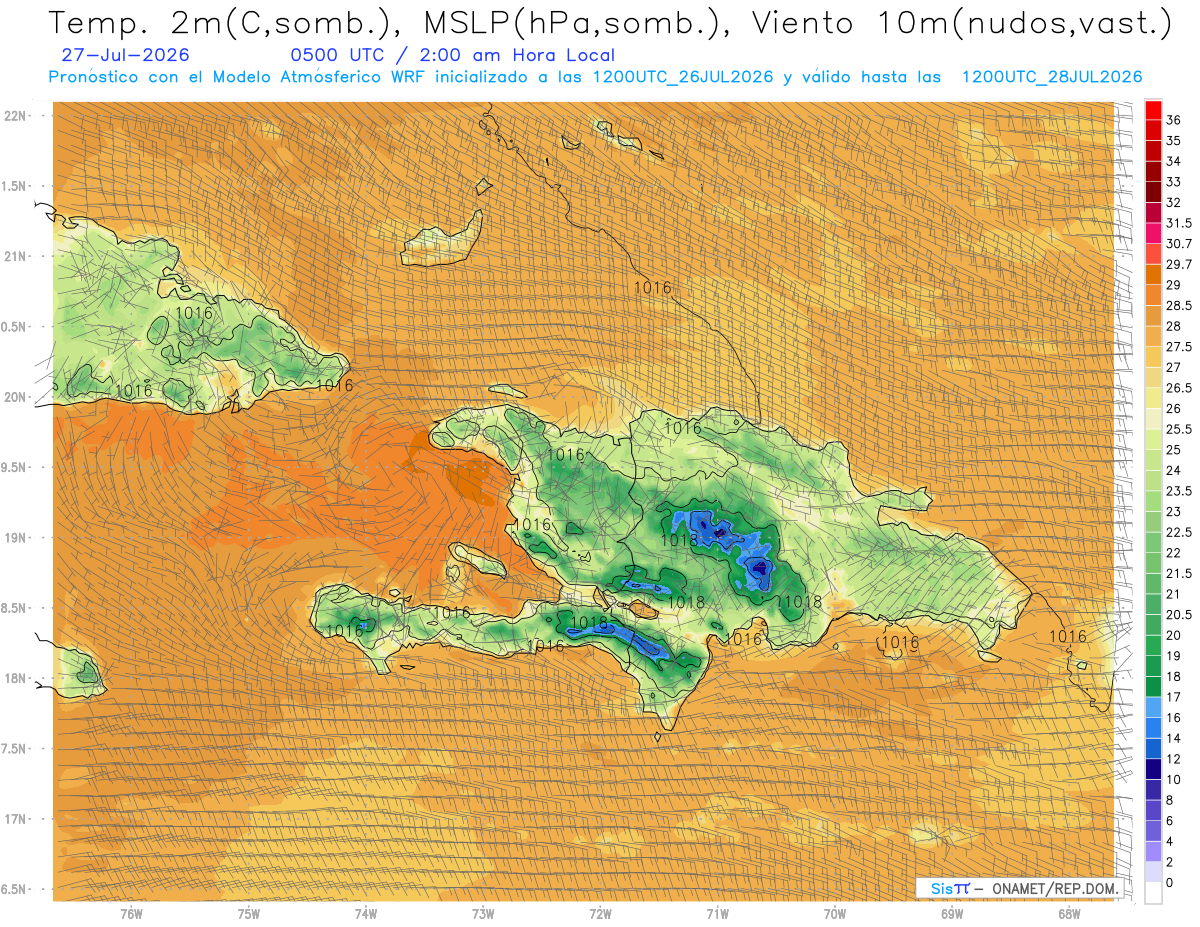Click the legend value "8"
The image size is (1200, 927).
[x=1170, y=800]
